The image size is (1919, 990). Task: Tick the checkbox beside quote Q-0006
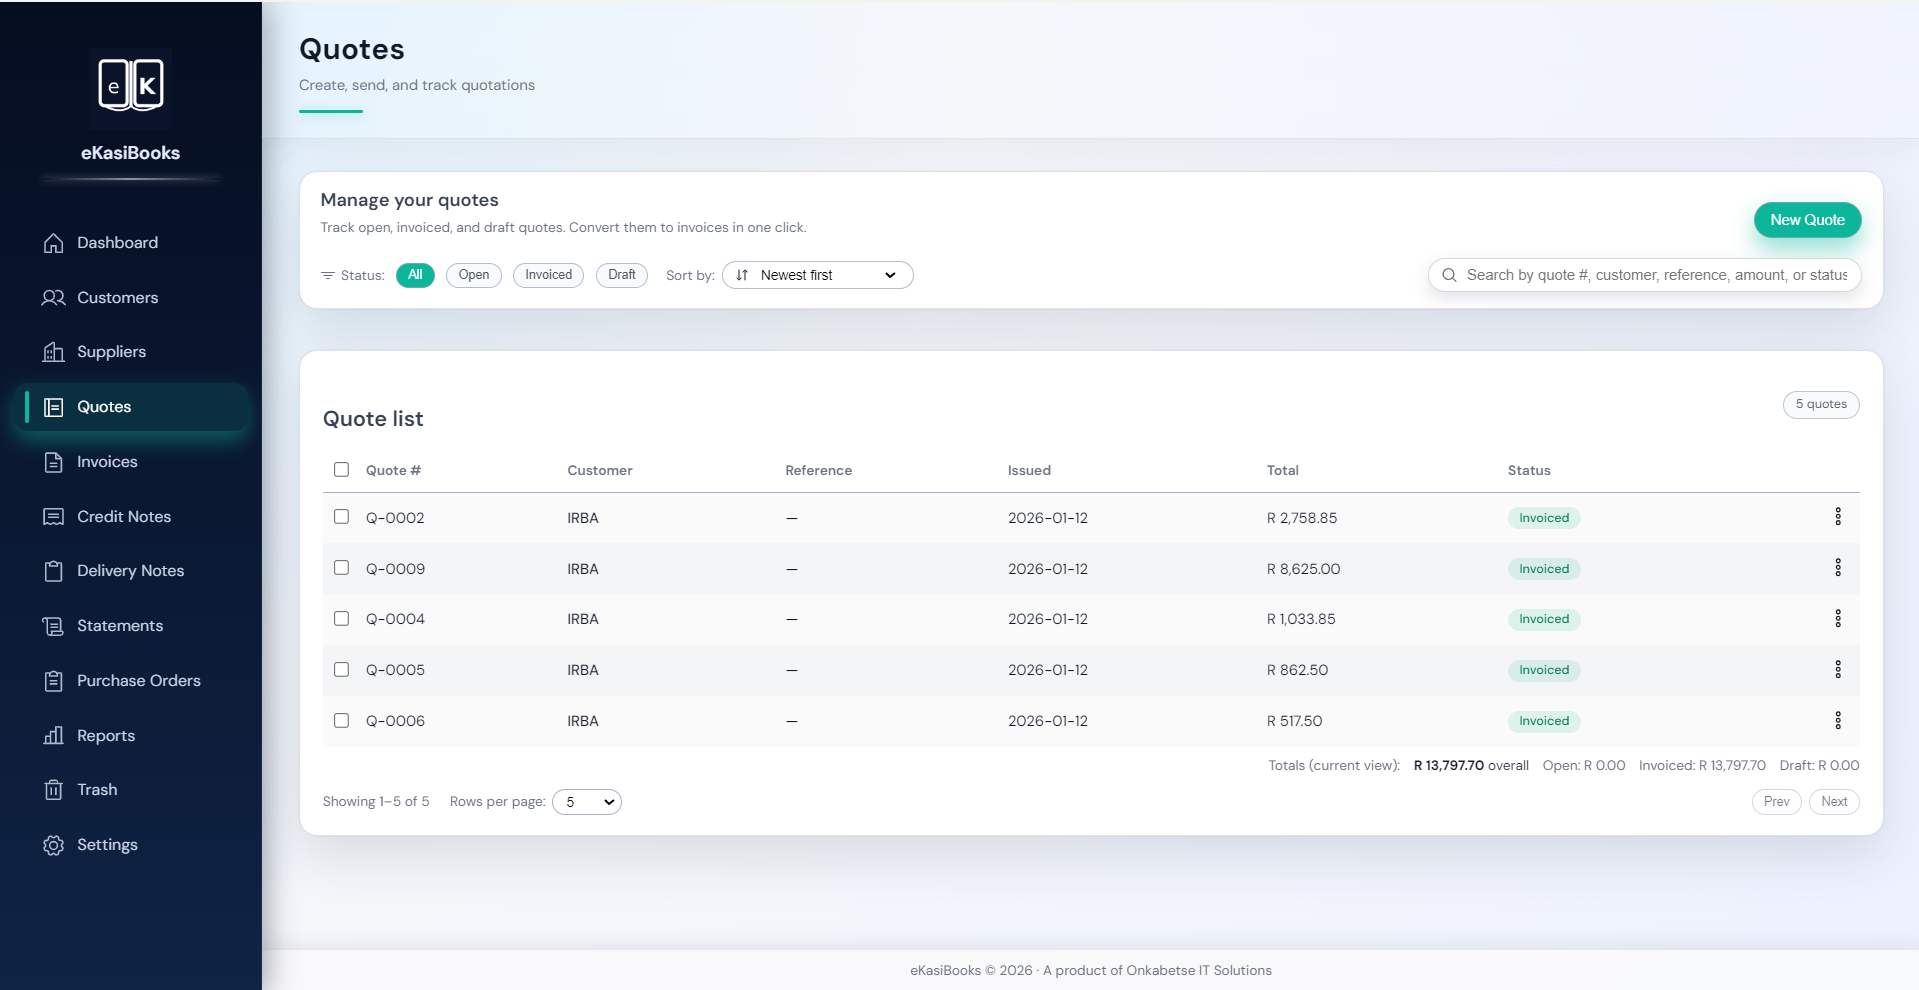341,720
